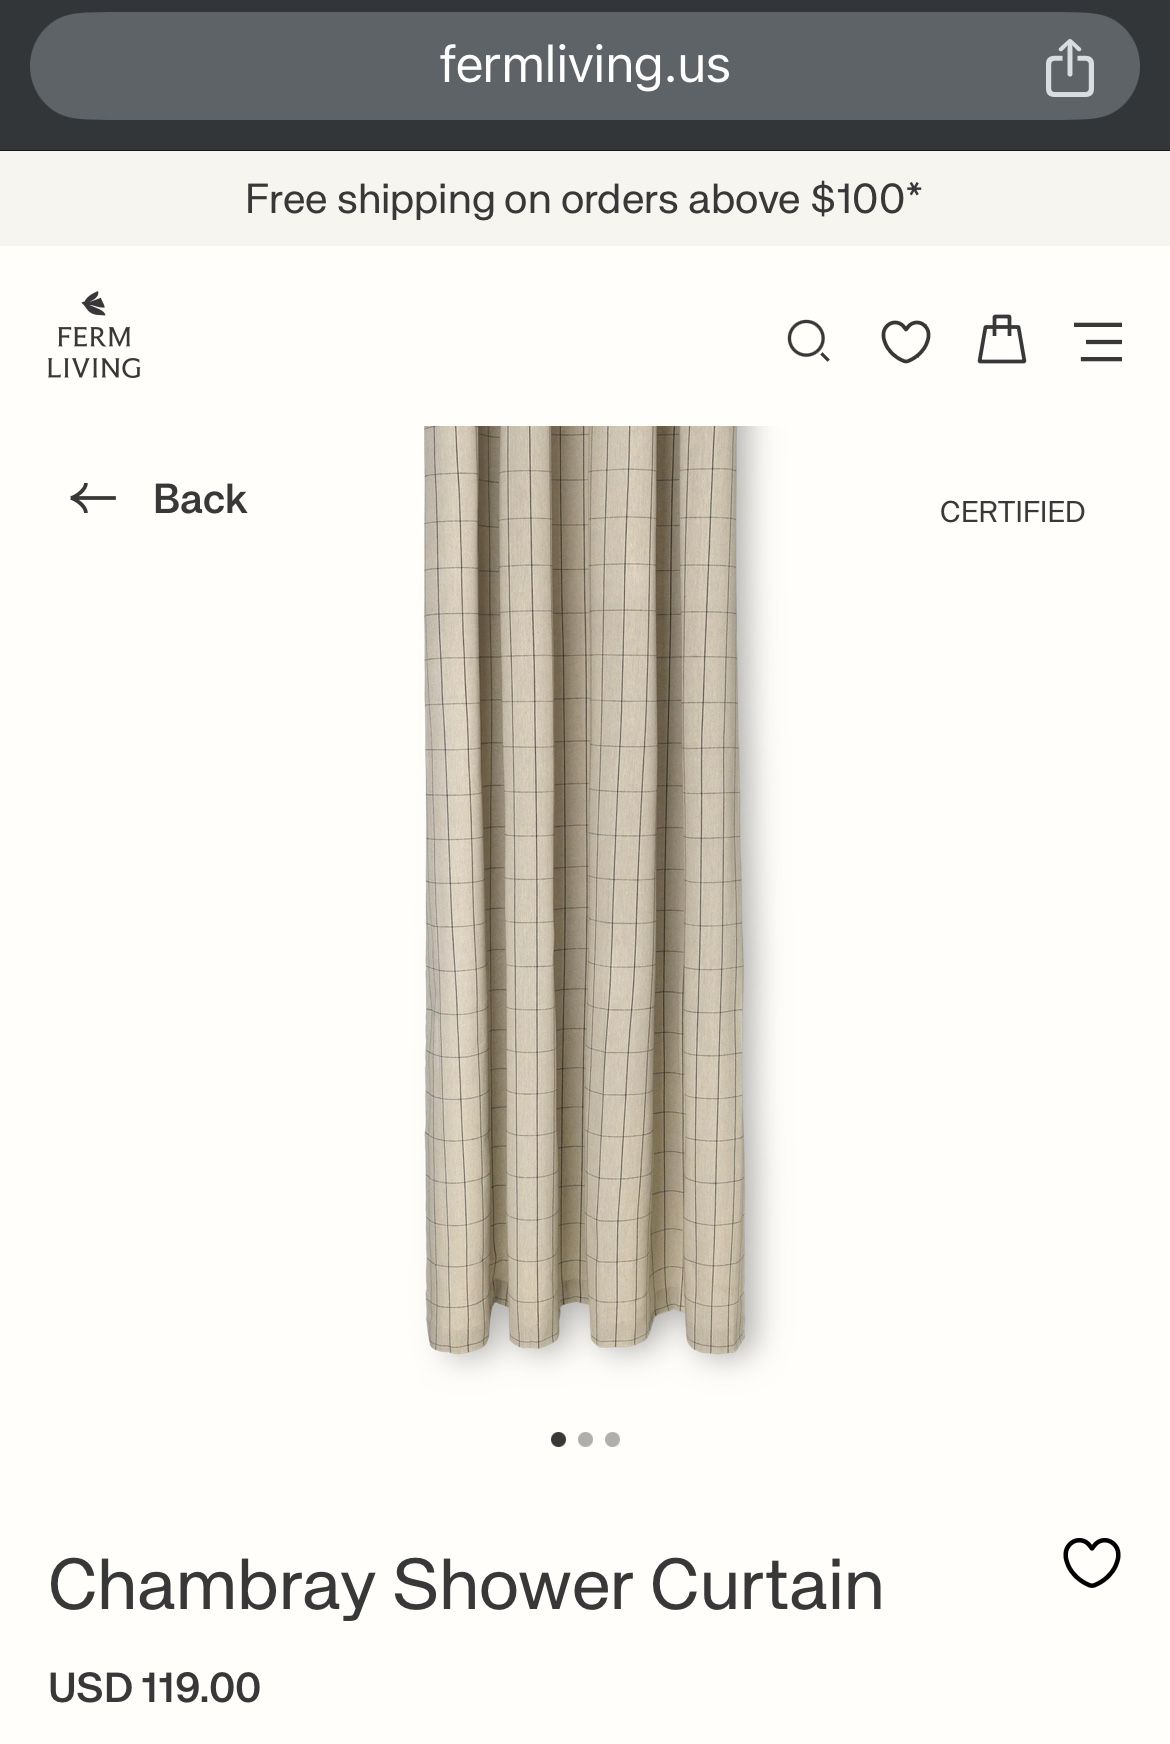
Task: Click the free shipping promotion banner
Action: [585, 199]
